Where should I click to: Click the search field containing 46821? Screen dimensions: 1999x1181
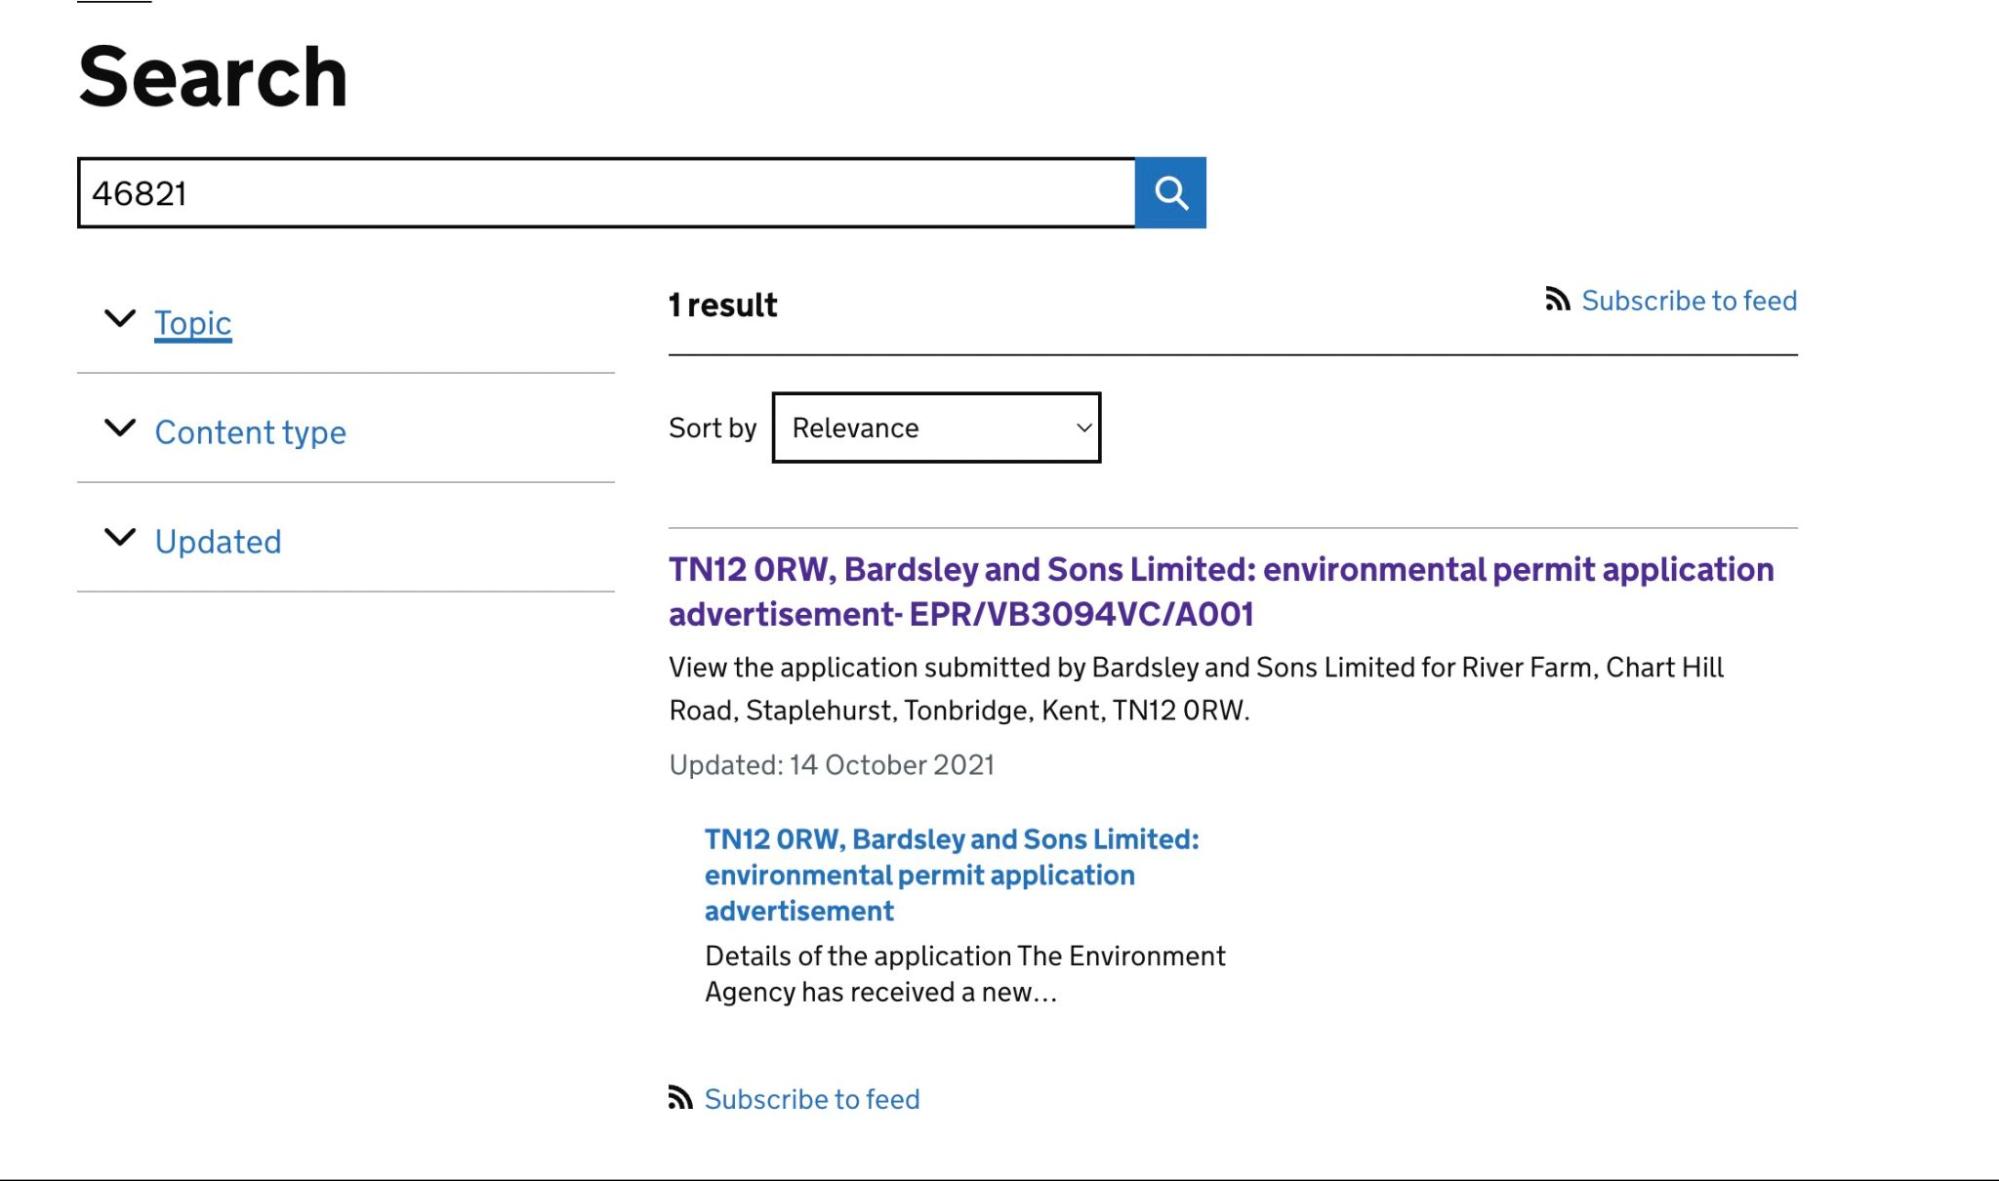606,192
